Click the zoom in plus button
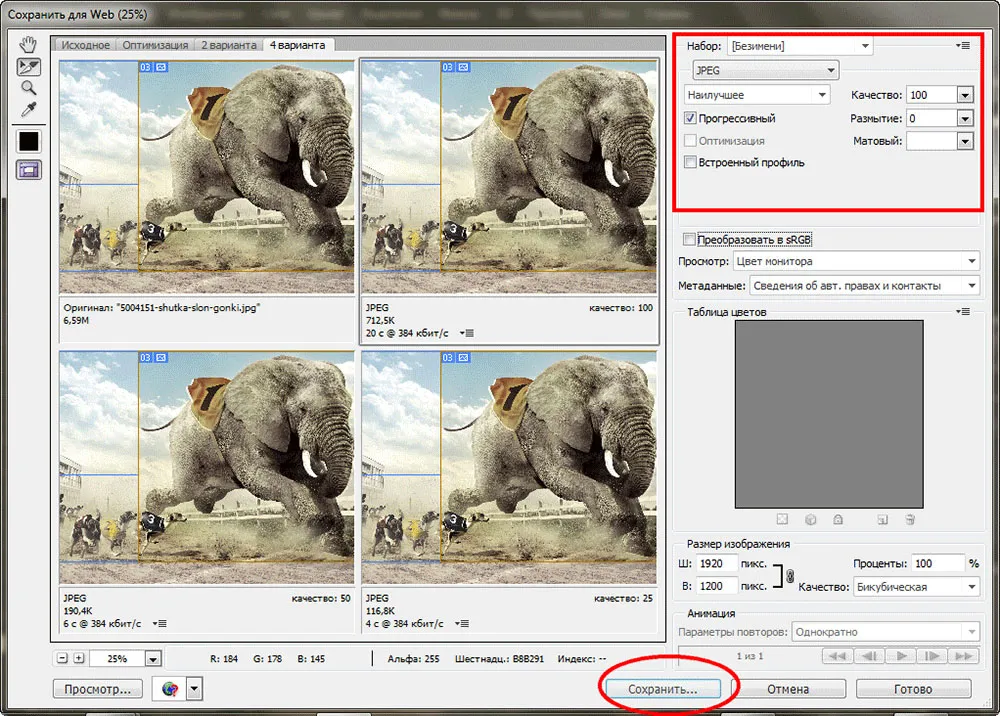Screen dimensions: 1000x716 tap(78, 658)
